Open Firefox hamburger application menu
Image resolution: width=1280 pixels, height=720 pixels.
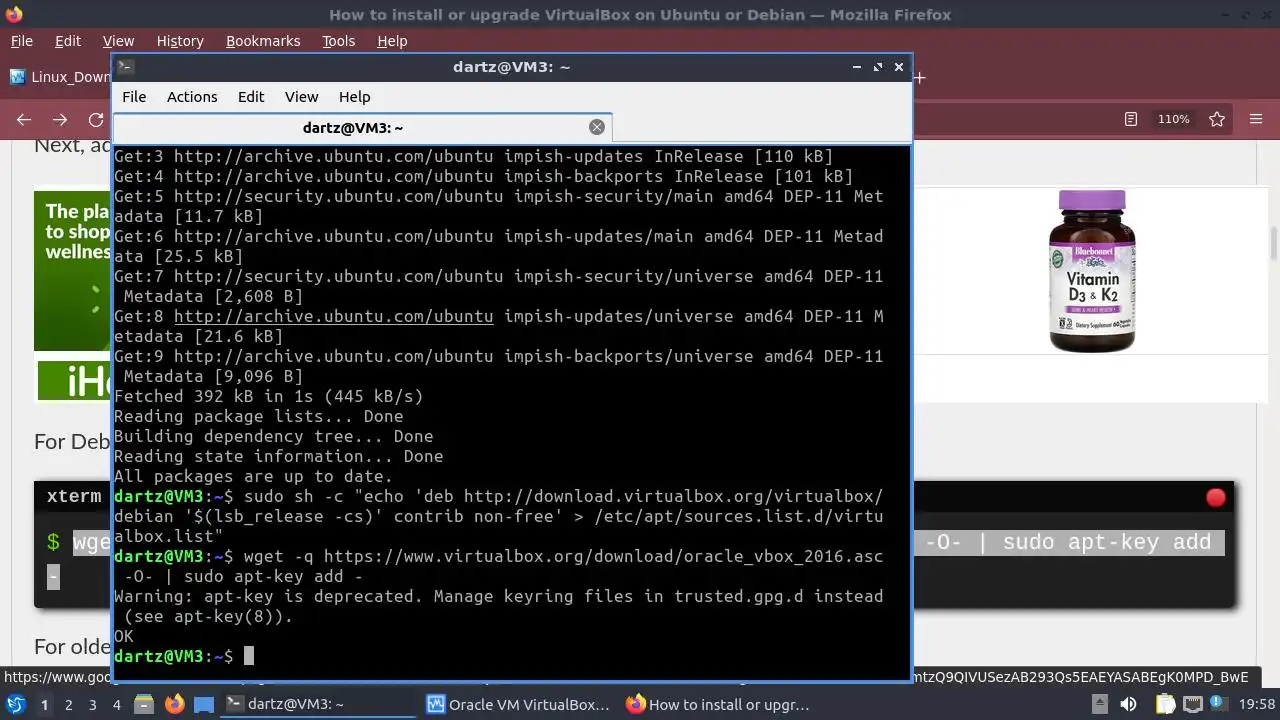tap(1256, 119)
